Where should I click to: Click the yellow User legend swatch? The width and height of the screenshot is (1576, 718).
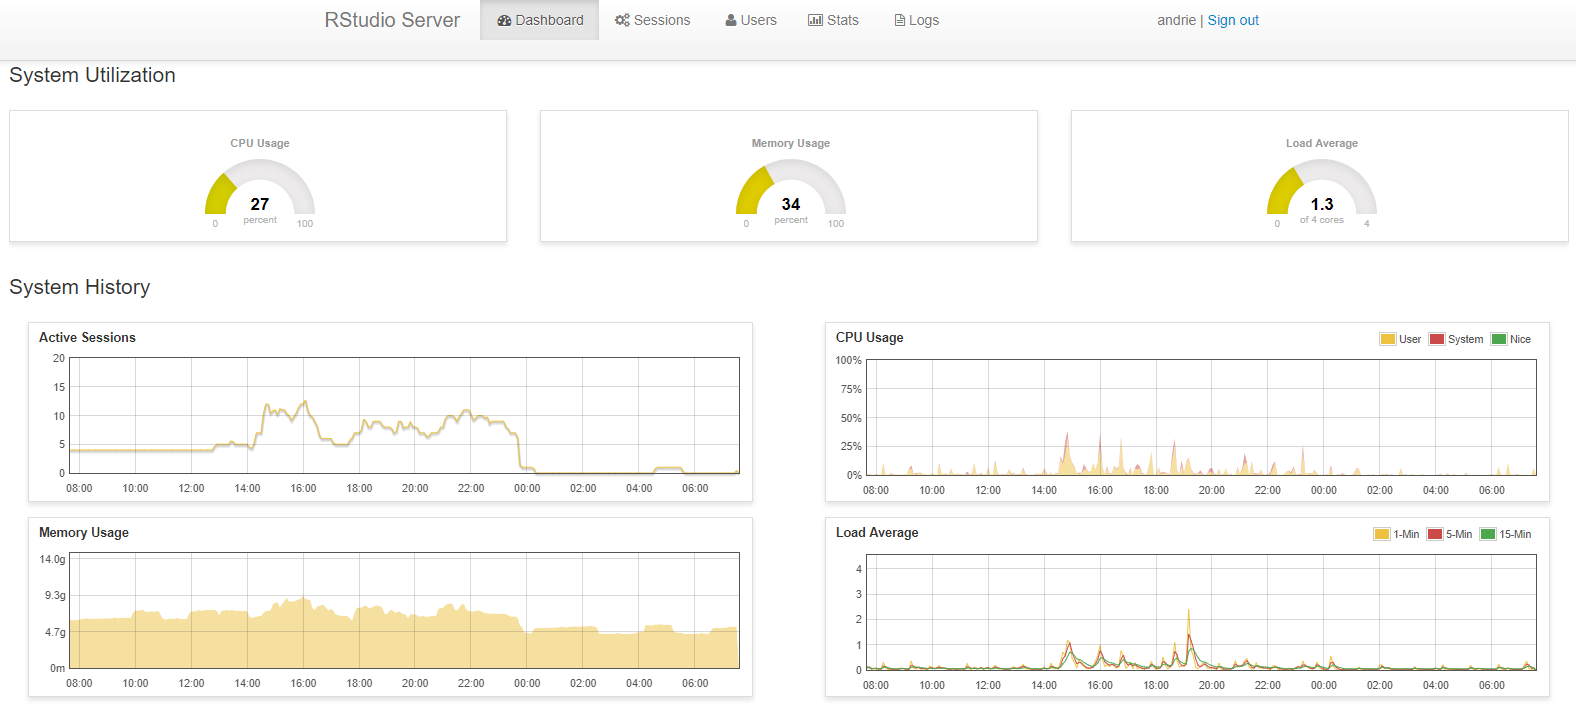point(1388,339)
